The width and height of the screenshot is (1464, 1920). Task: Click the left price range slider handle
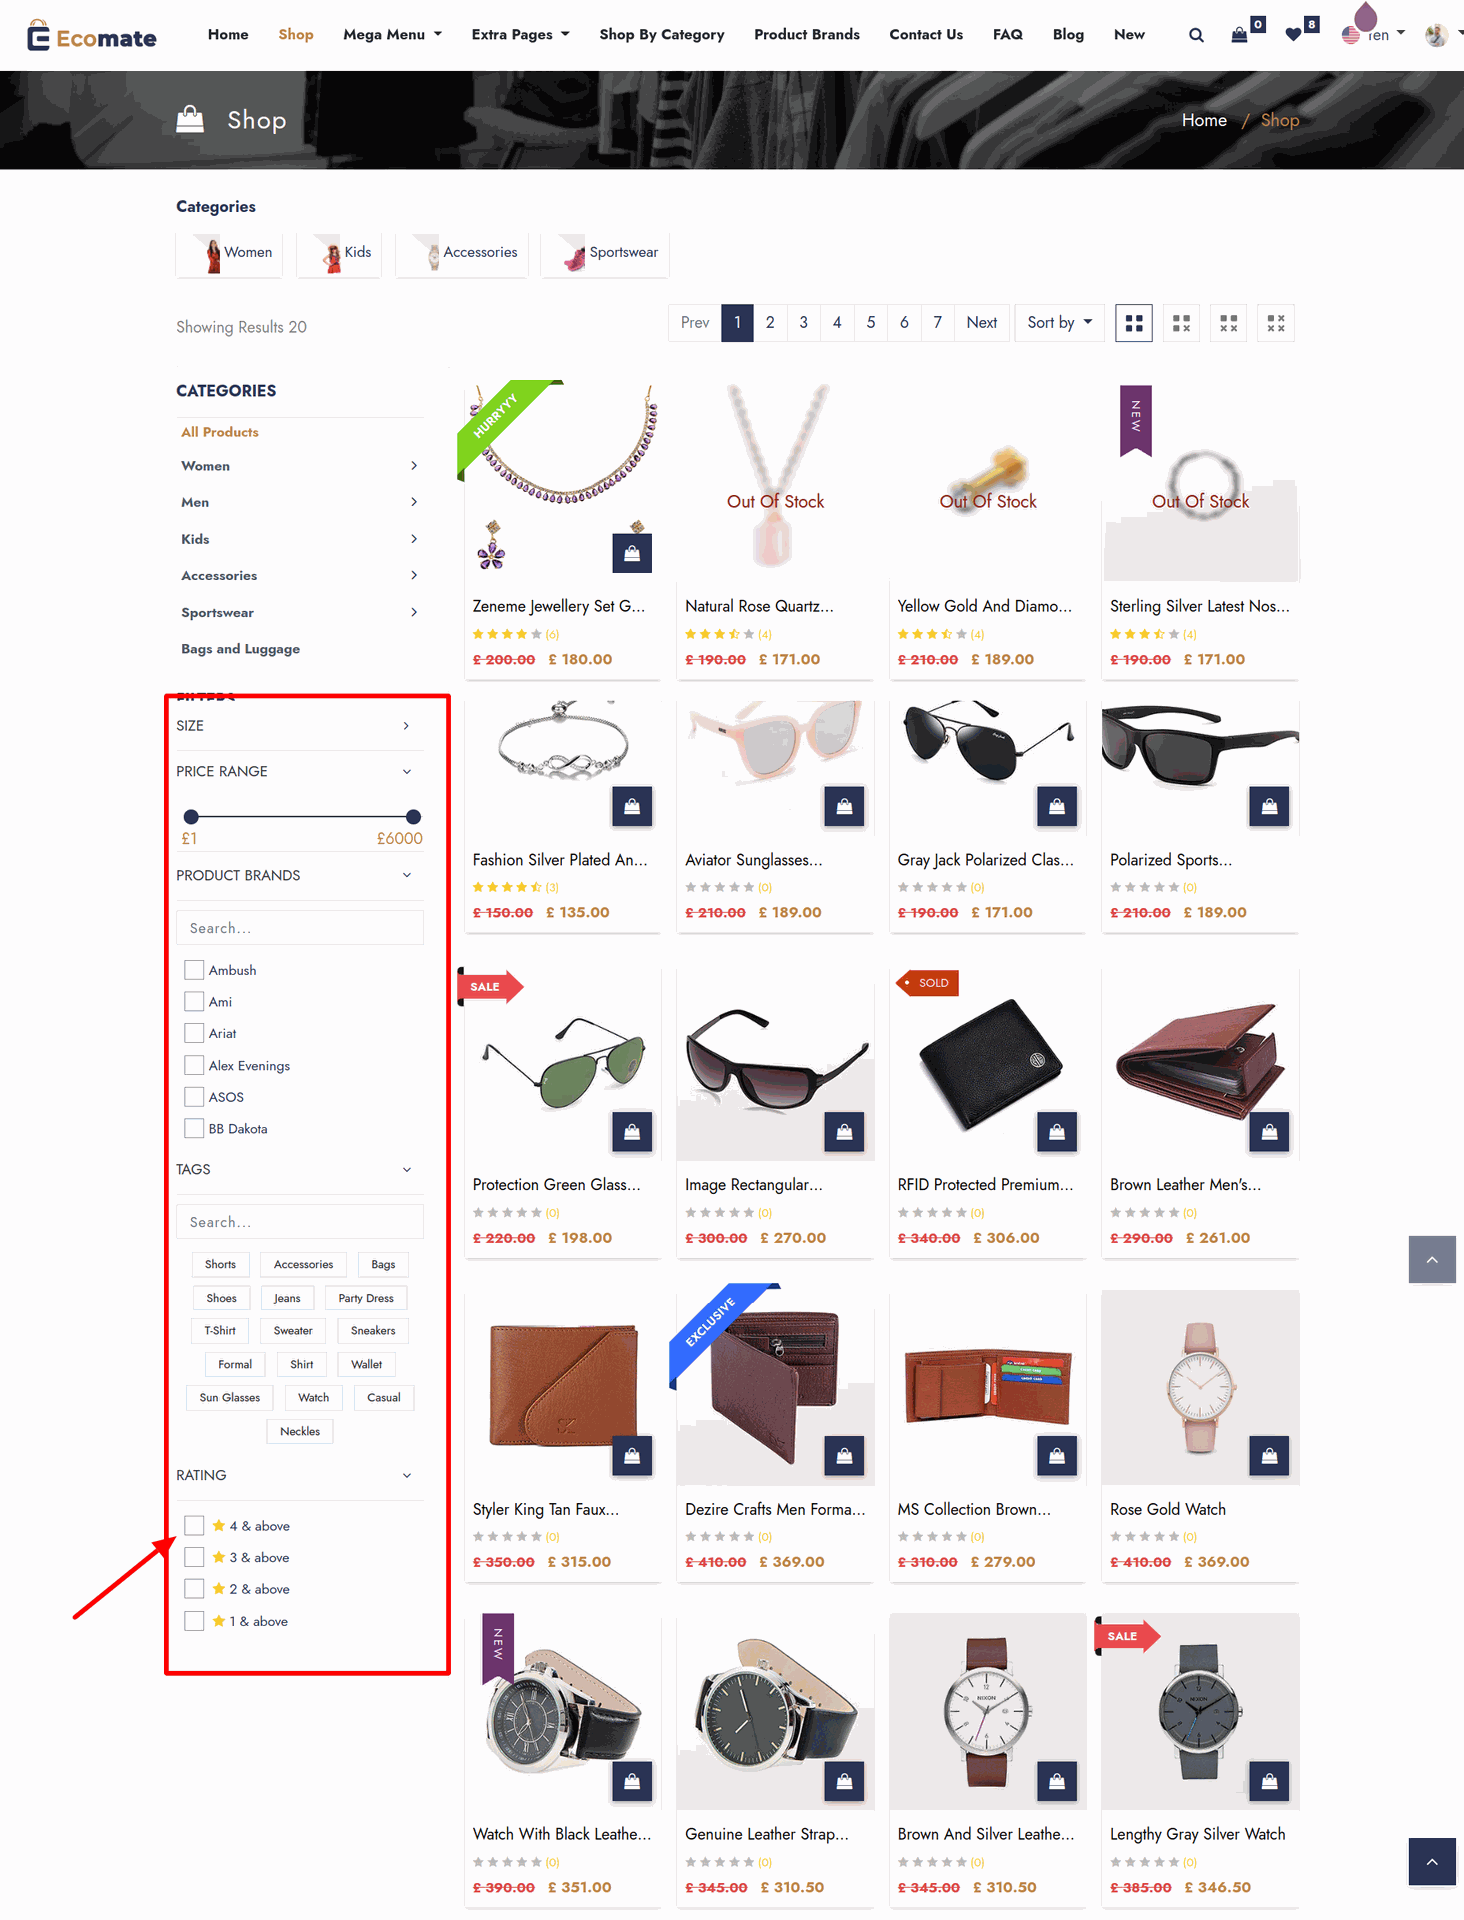pyautogui.click(x=191, y=817)
